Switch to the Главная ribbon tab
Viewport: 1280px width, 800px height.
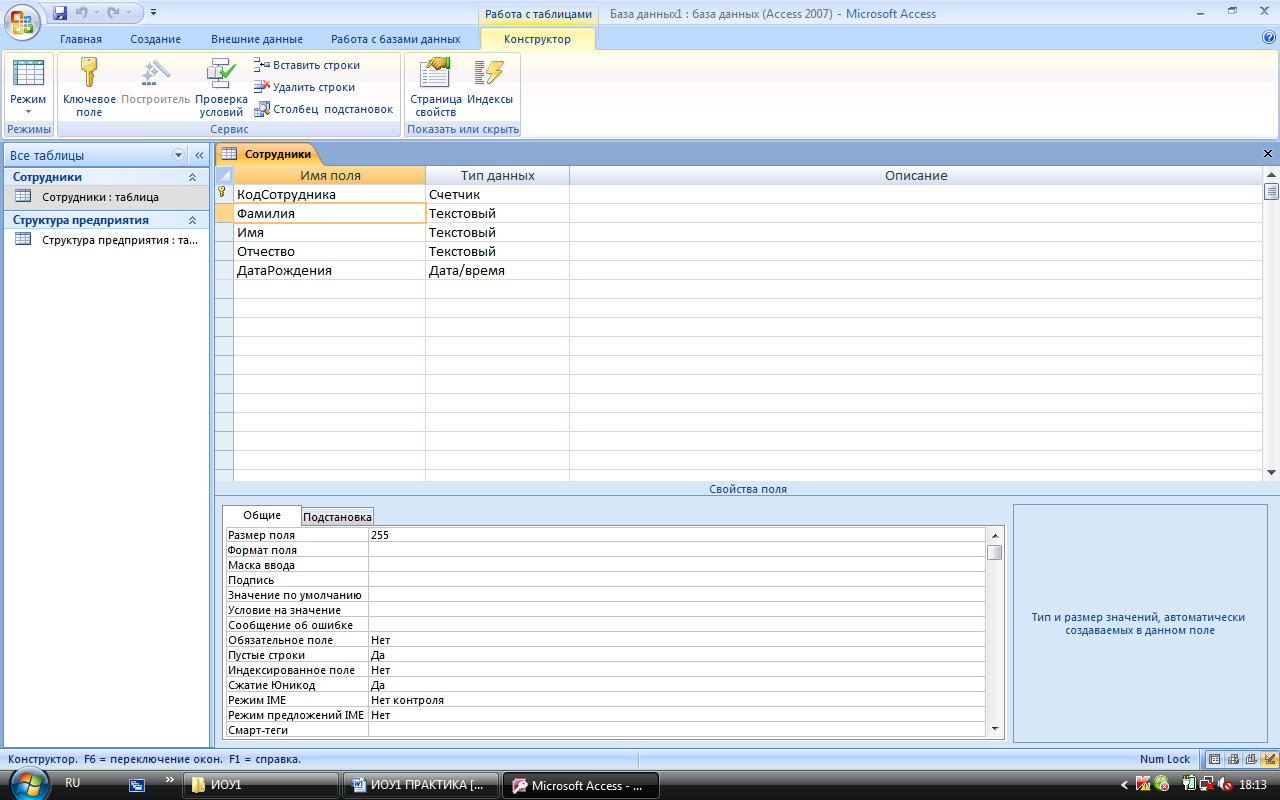(81, 39)
